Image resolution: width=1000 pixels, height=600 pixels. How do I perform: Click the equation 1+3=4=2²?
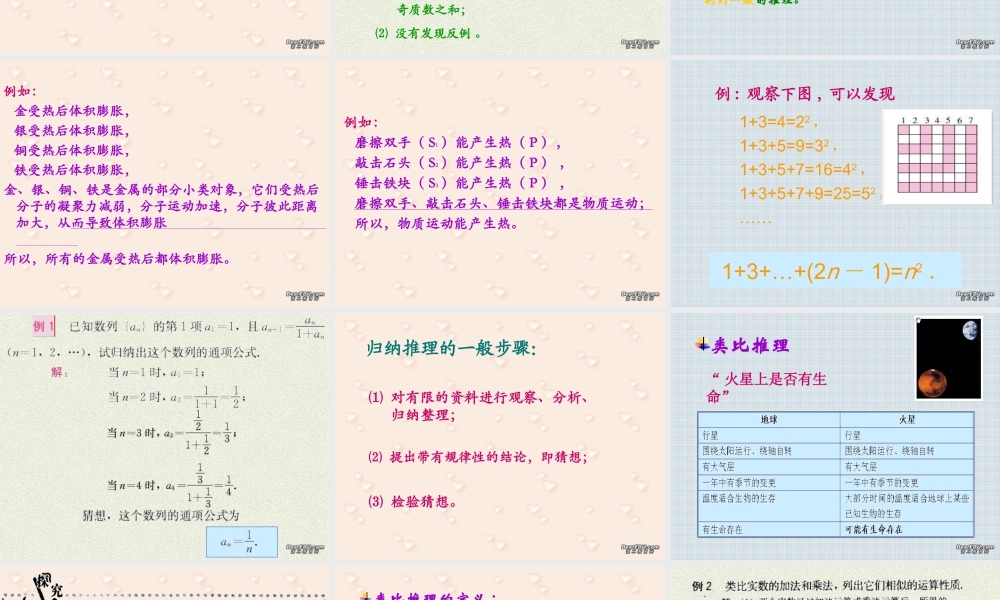coord(778,122)
